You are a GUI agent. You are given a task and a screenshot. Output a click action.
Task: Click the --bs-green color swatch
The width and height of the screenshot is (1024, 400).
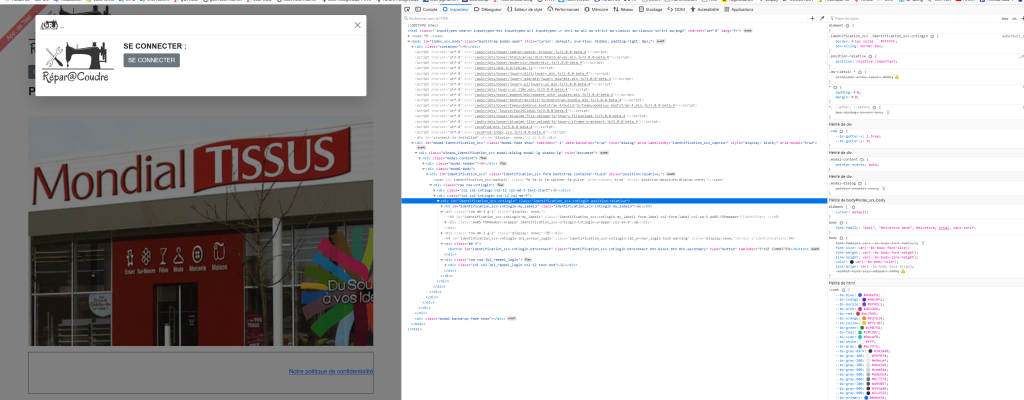861,327
